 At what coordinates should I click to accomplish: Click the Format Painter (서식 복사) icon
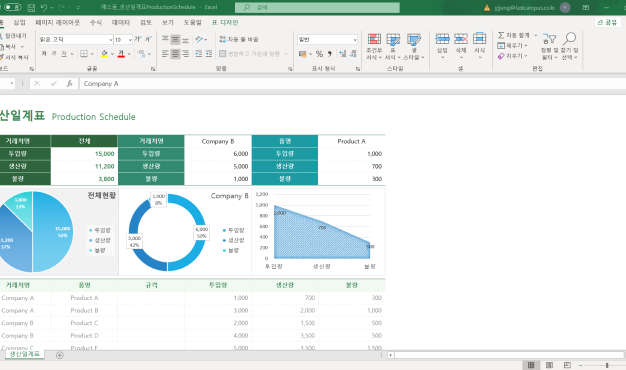[x=14, y=57]
